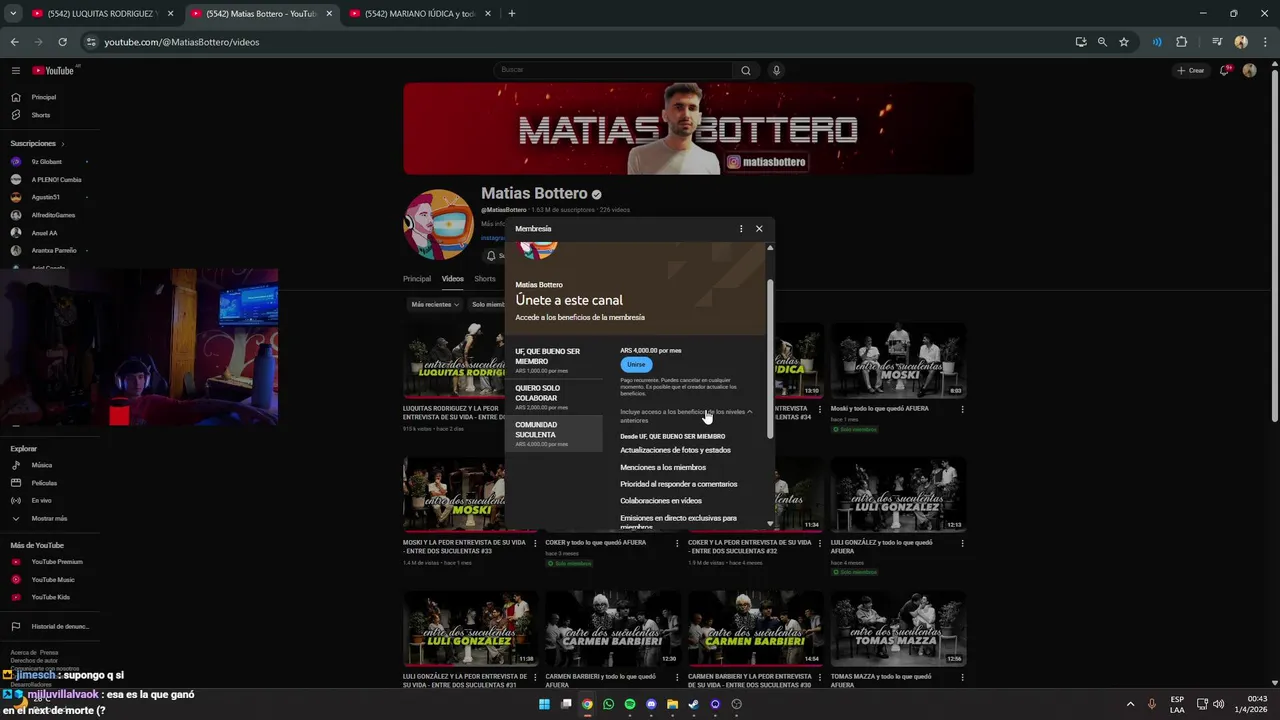Bookmark this page with the star icon

coord(1124,42)
